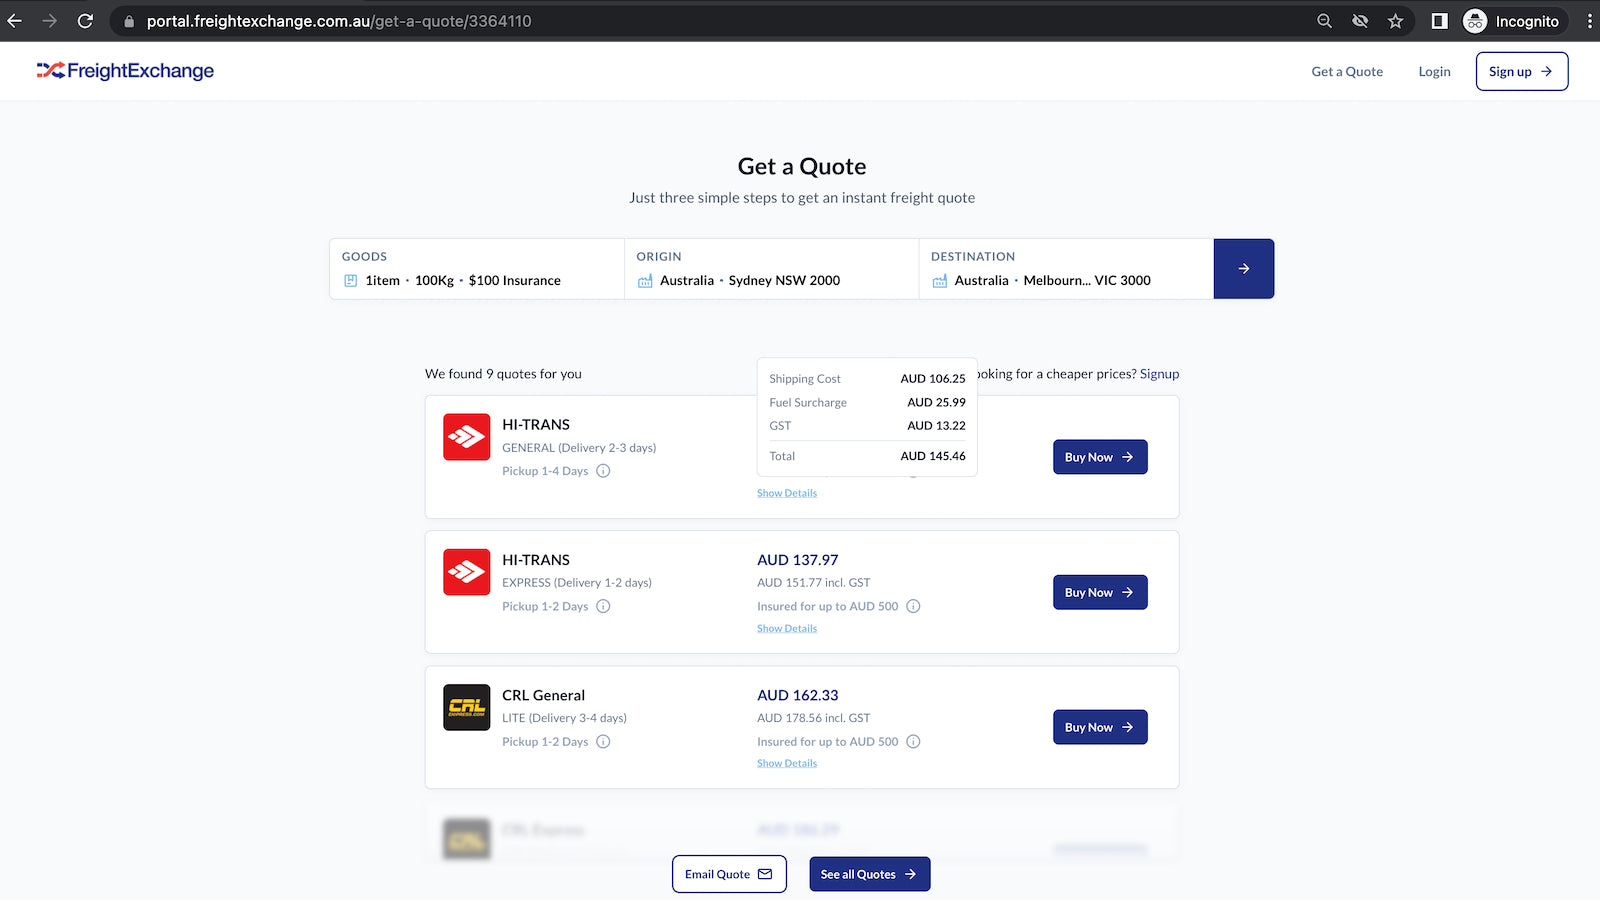
Task: Show Details for CRL General quote
Action: (787, 764)
